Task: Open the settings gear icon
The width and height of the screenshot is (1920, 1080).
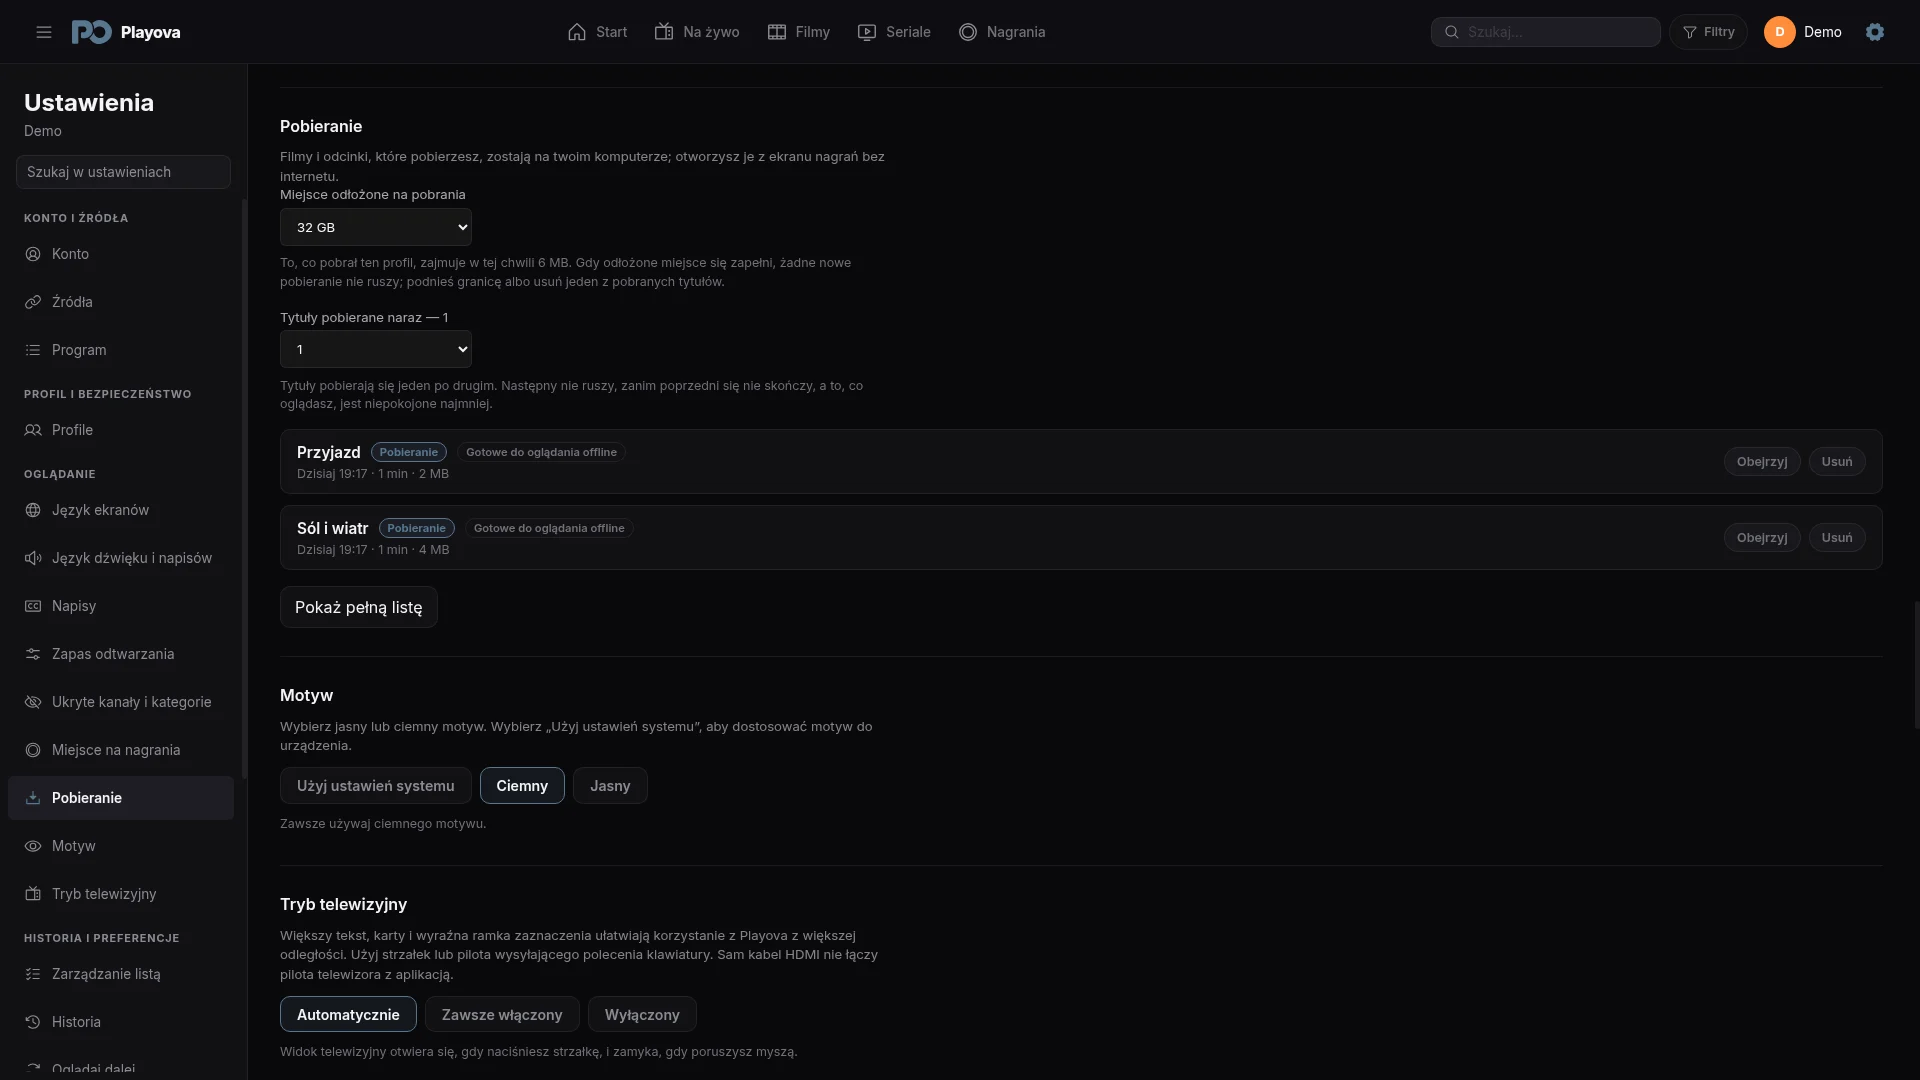Action: click(x=1875, y=32)
